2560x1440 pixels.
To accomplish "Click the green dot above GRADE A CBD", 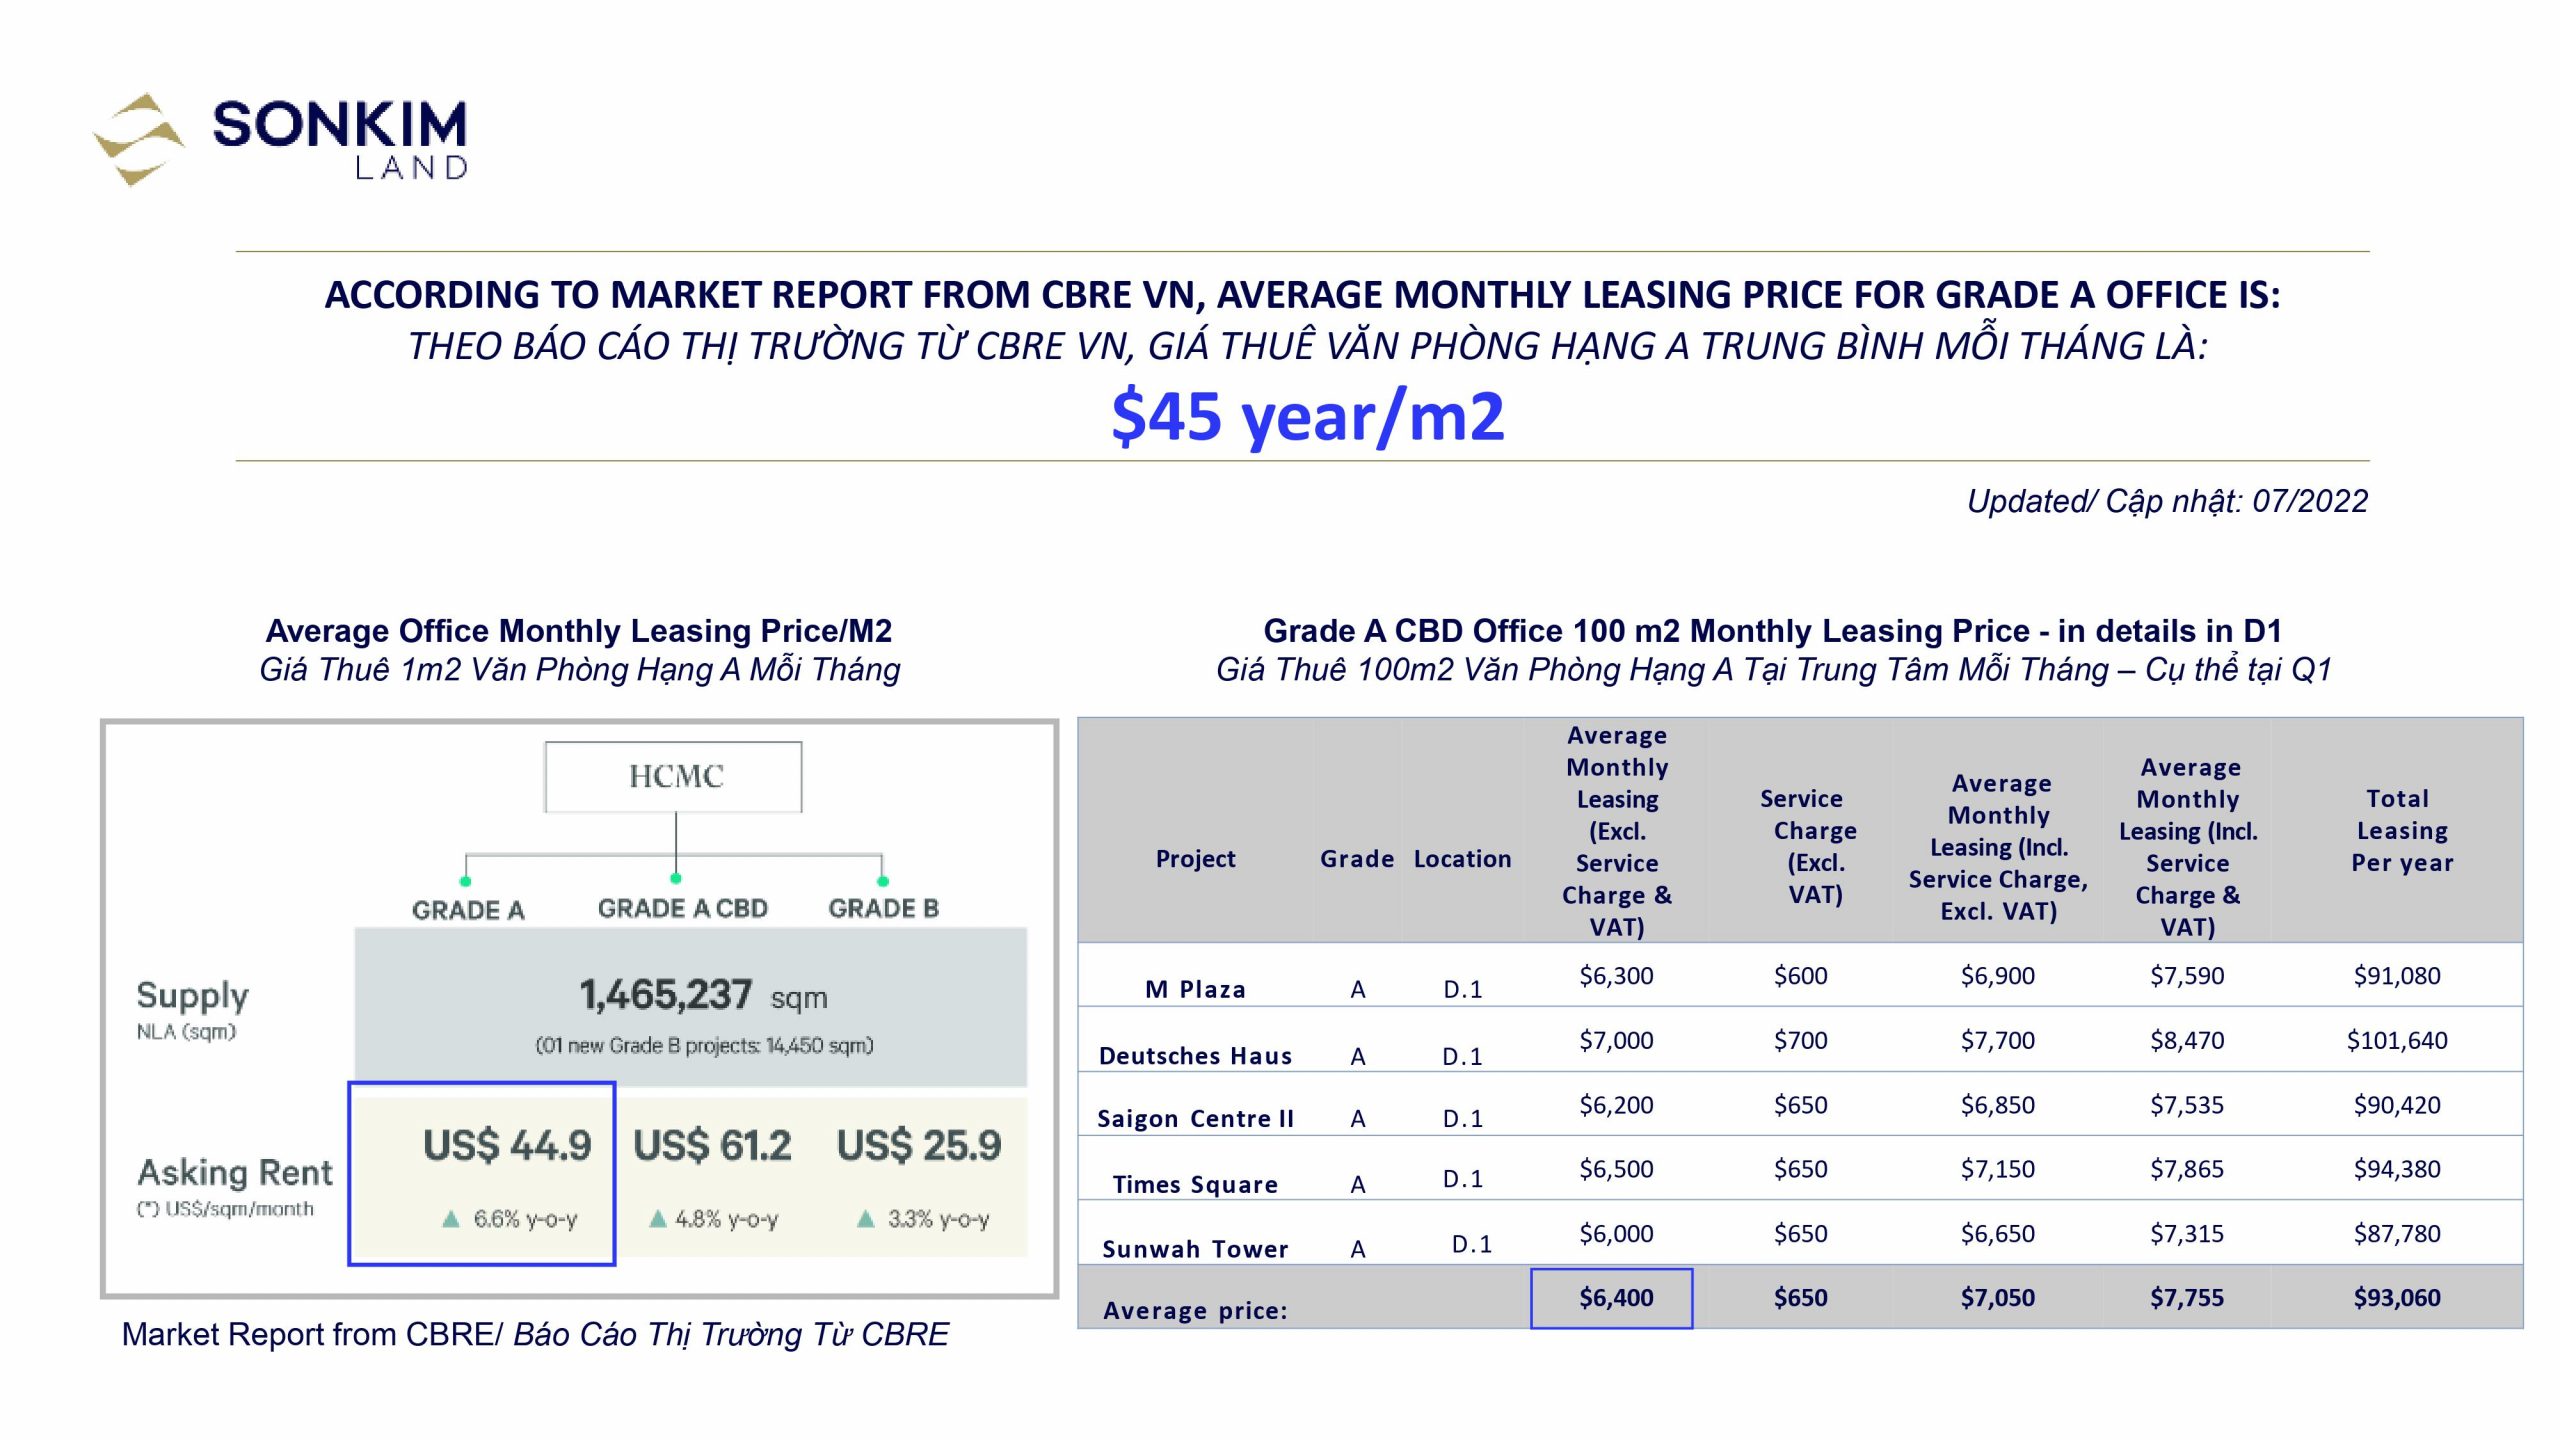I will click(676, 878).
